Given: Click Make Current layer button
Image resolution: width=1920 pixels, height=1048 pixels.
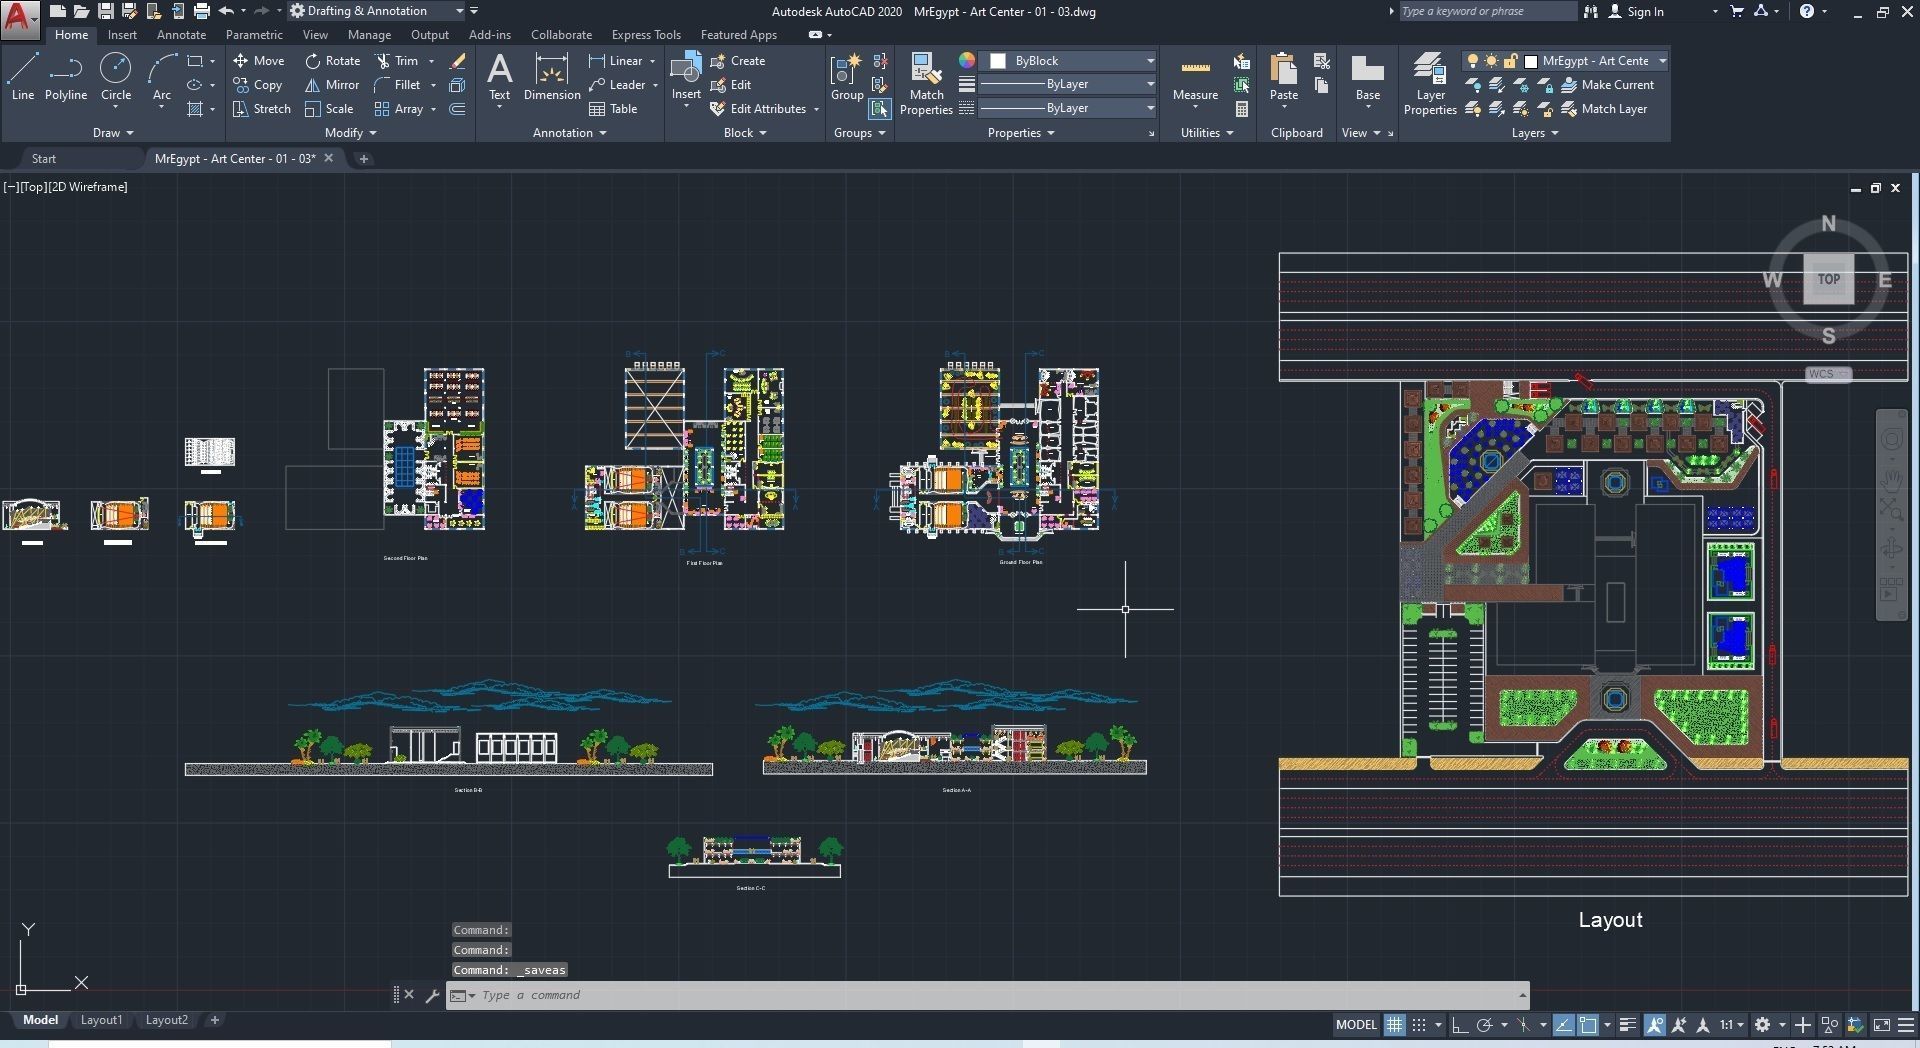Looking at the screenshot, I should [1607, 85].
